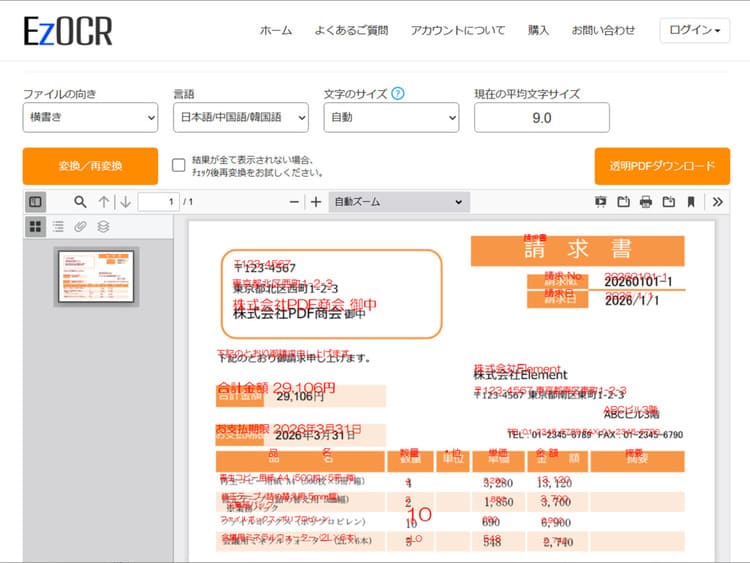Screen dimensions: 750x563
Task: Click the 13,120 amount cell
Action: 555,483
